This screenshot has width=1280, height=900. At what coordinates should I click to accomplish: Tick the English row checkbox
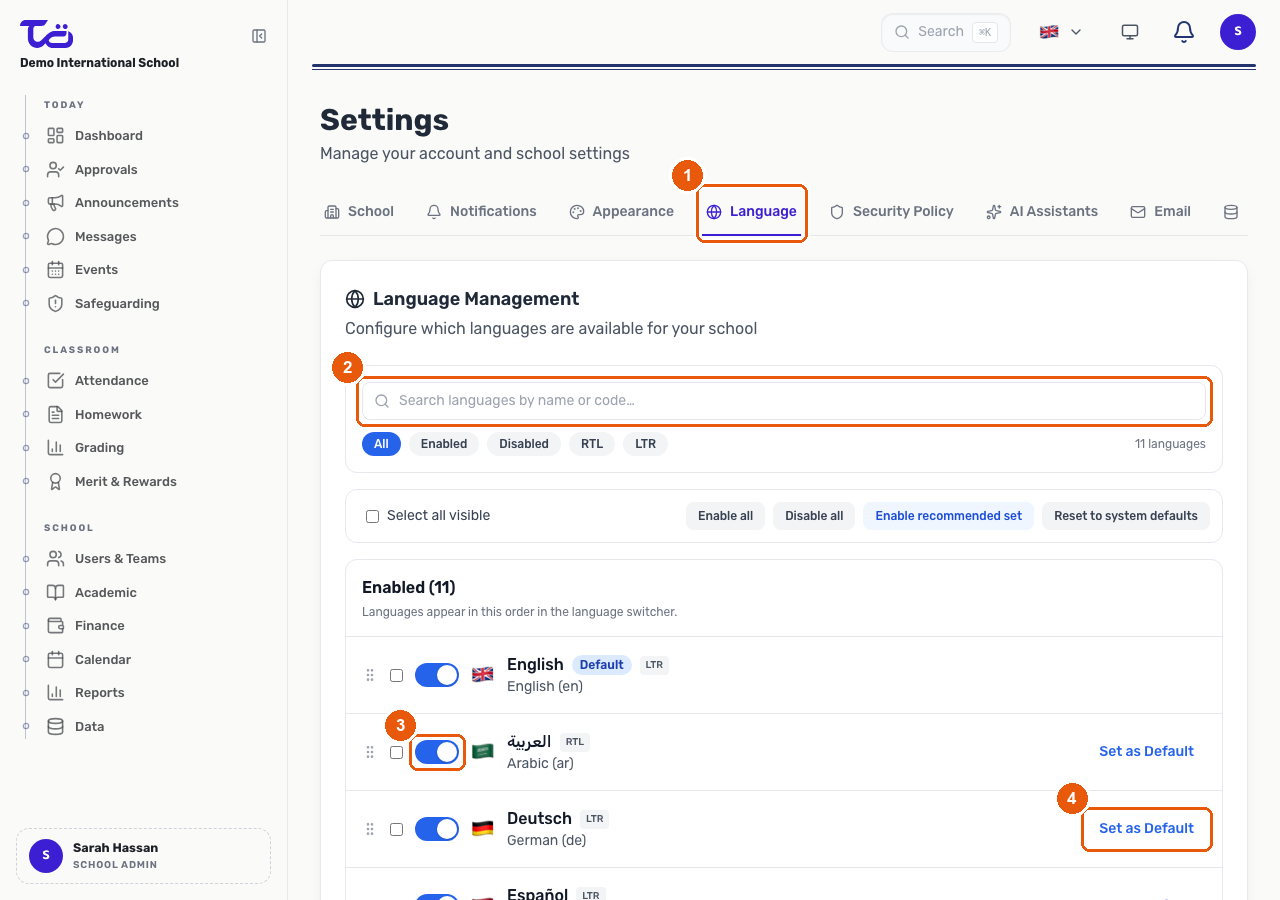(x=397, y=676)
